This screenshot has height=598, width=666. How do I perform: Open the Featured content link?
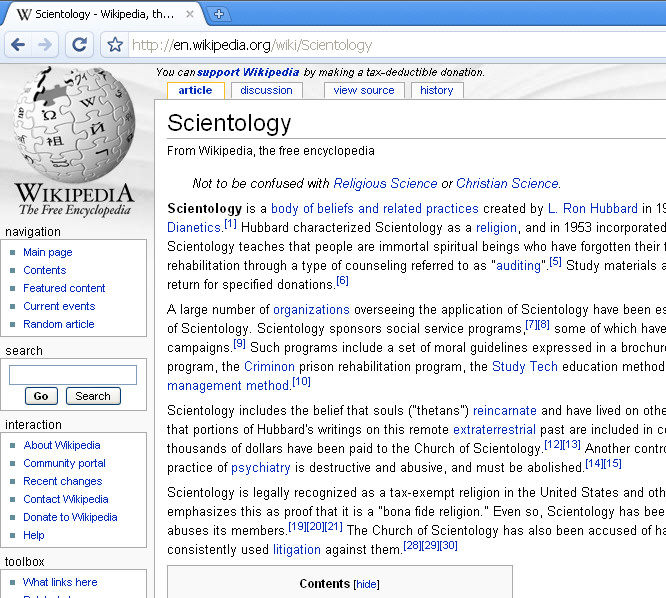pos(64,288)
